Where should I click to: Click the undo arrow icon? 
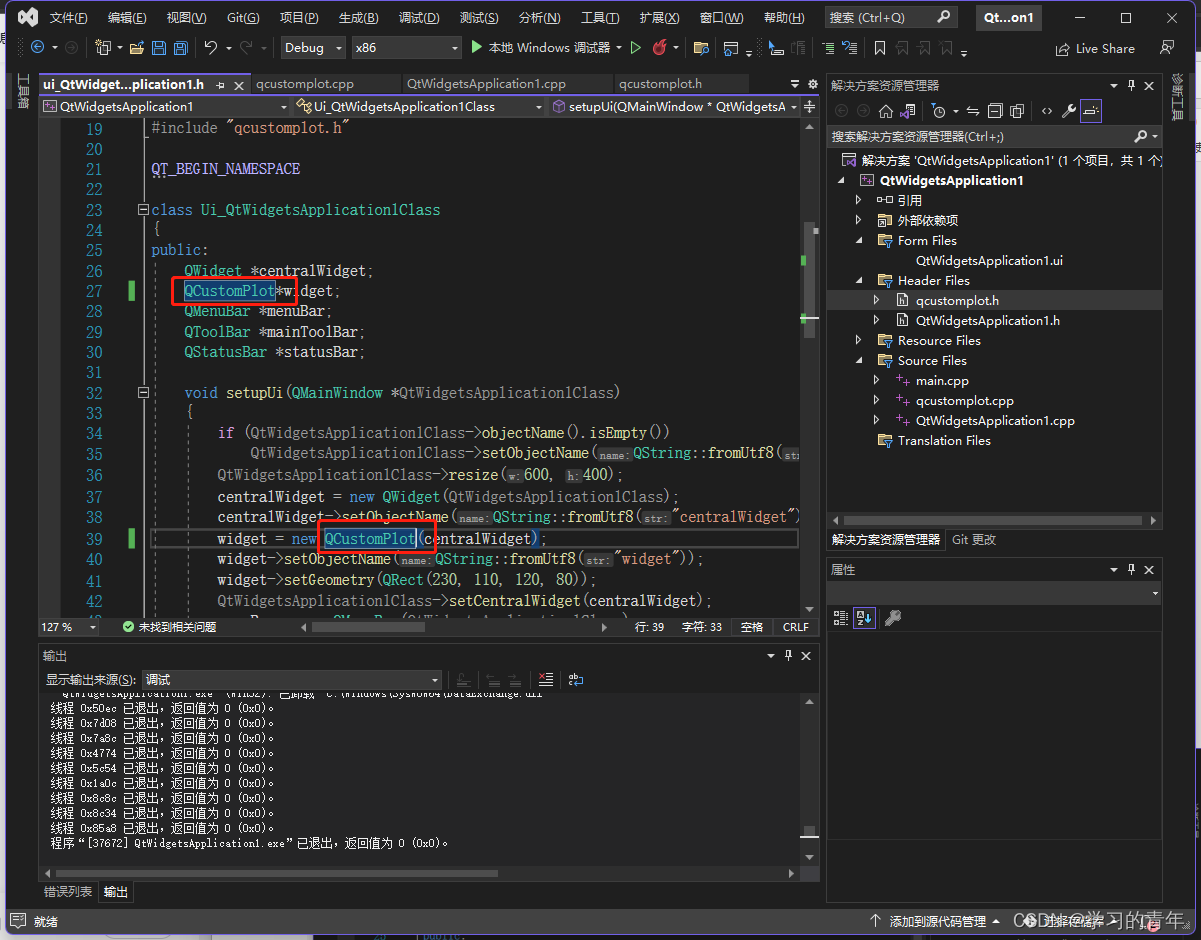[x=210, y=47]
